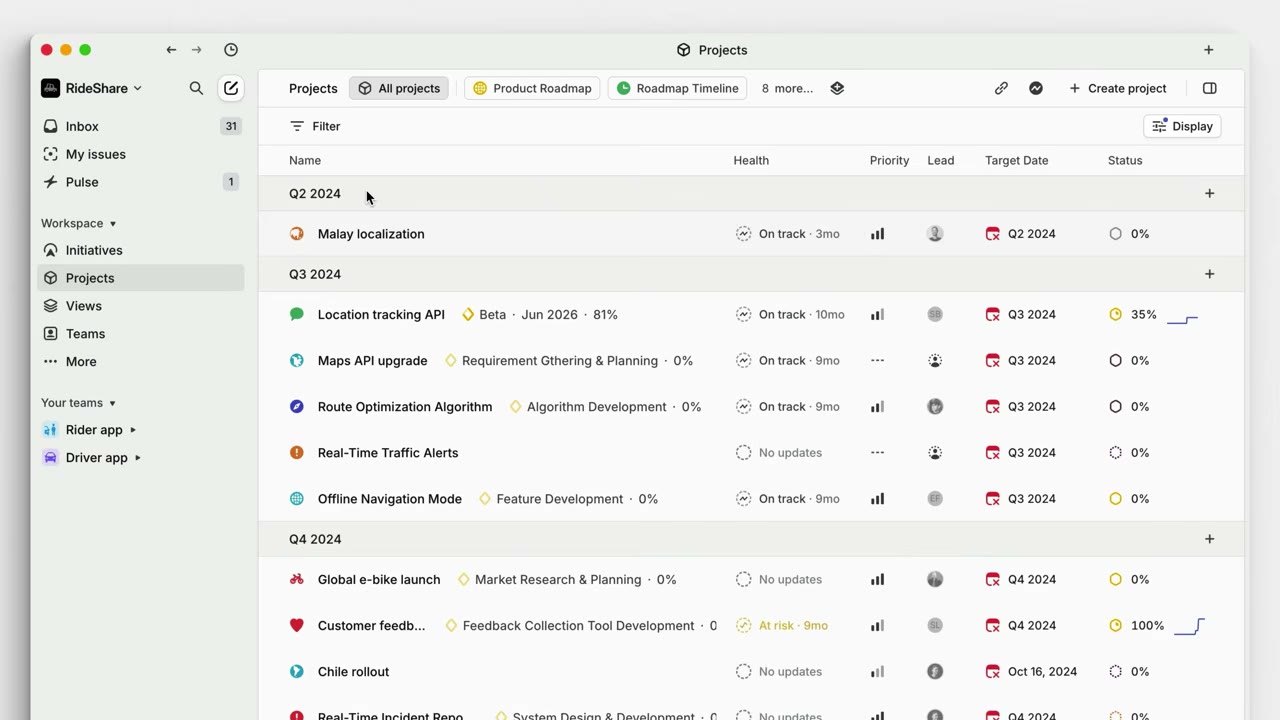
Task: Switch to Roadmap Timeline view
Action: [x=678, y=88]
